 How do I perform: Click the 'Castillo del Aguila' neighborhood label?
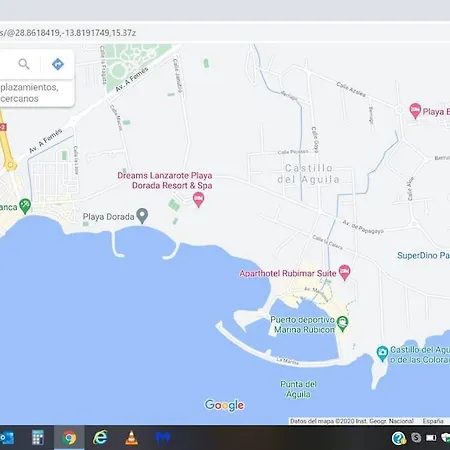(x=309, y=174)
